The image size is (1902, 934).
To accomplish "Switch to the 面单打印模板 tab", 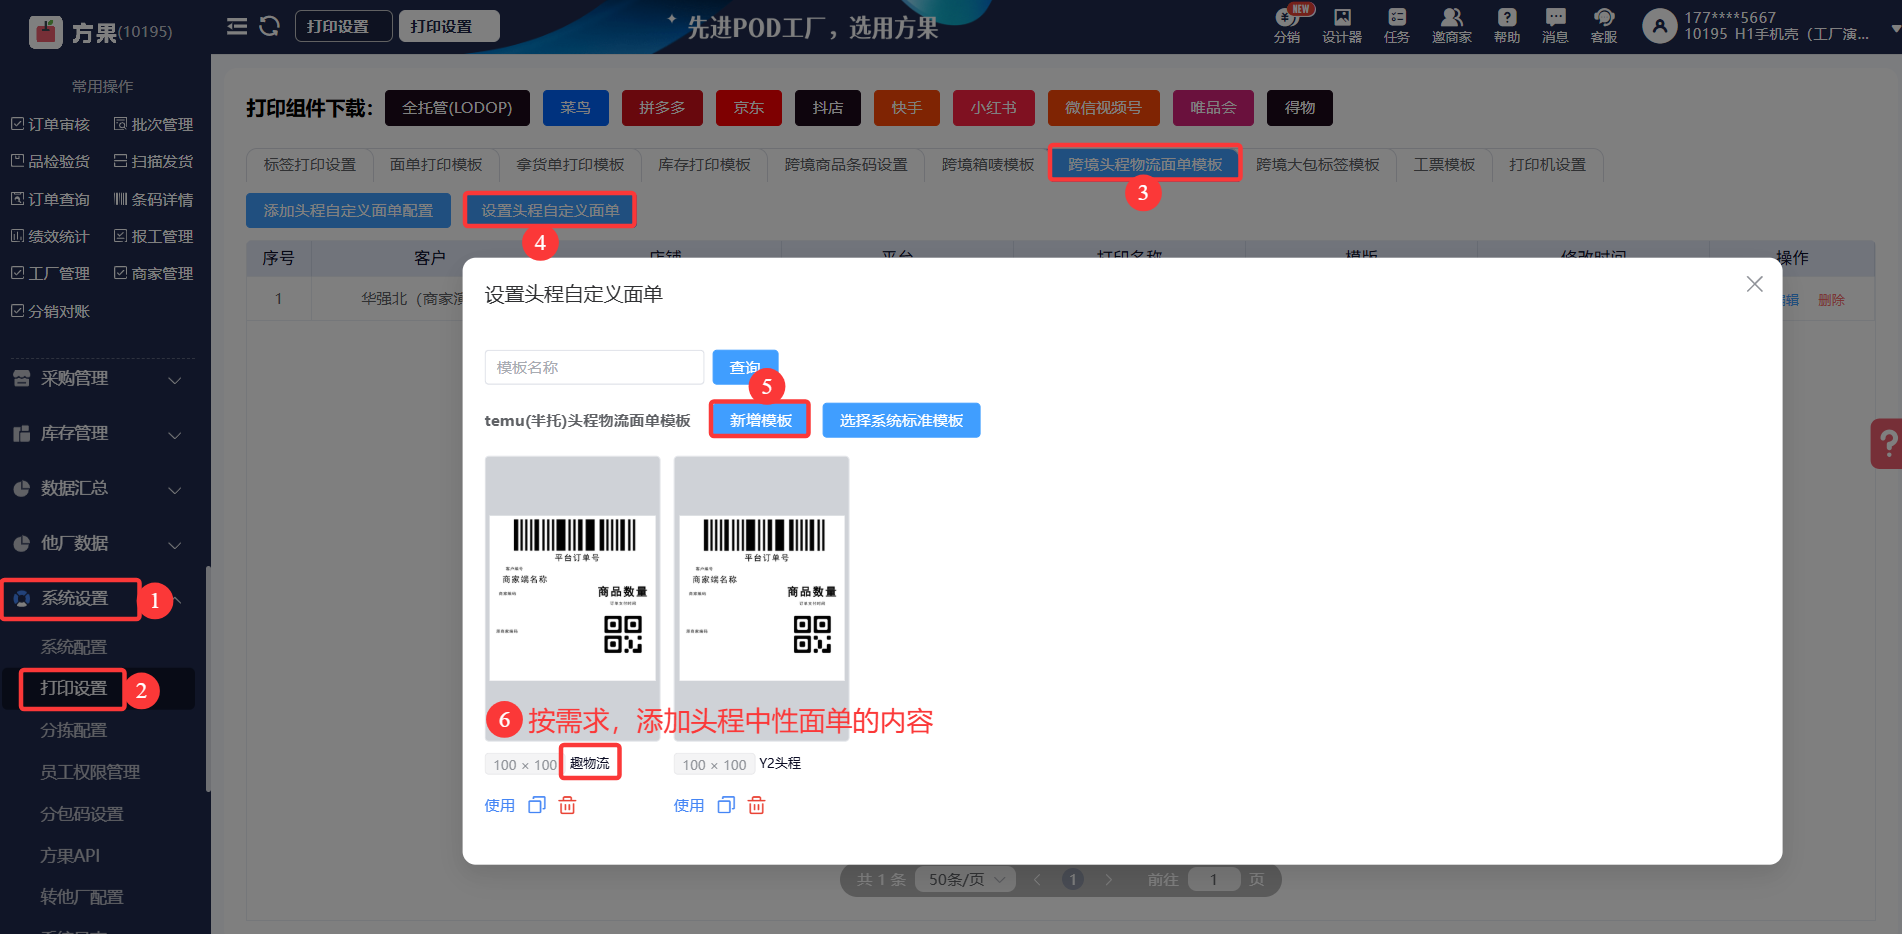I will point(436,165).
